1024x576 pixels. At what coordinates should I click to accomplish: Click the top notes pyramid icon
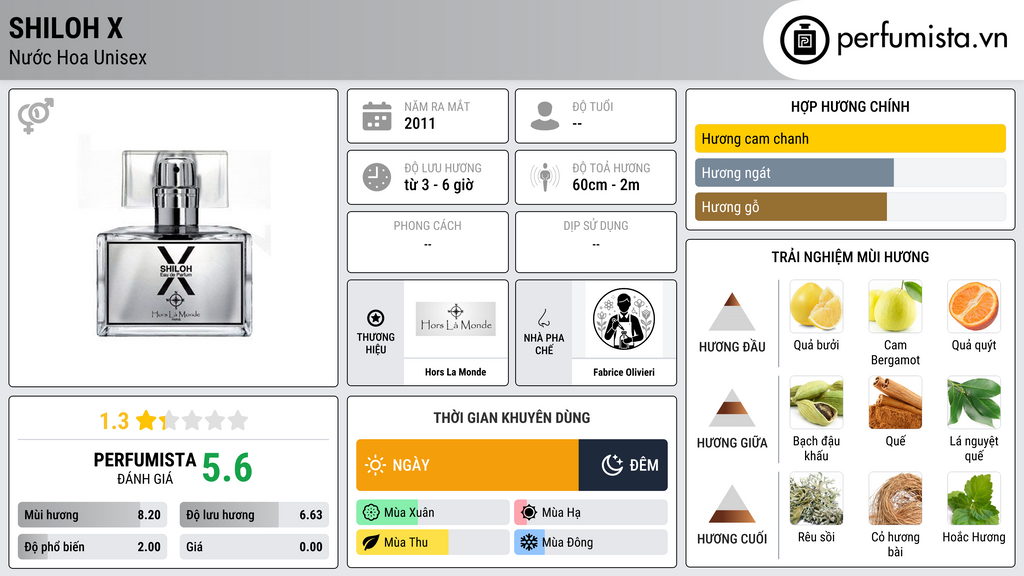point(732,312)
